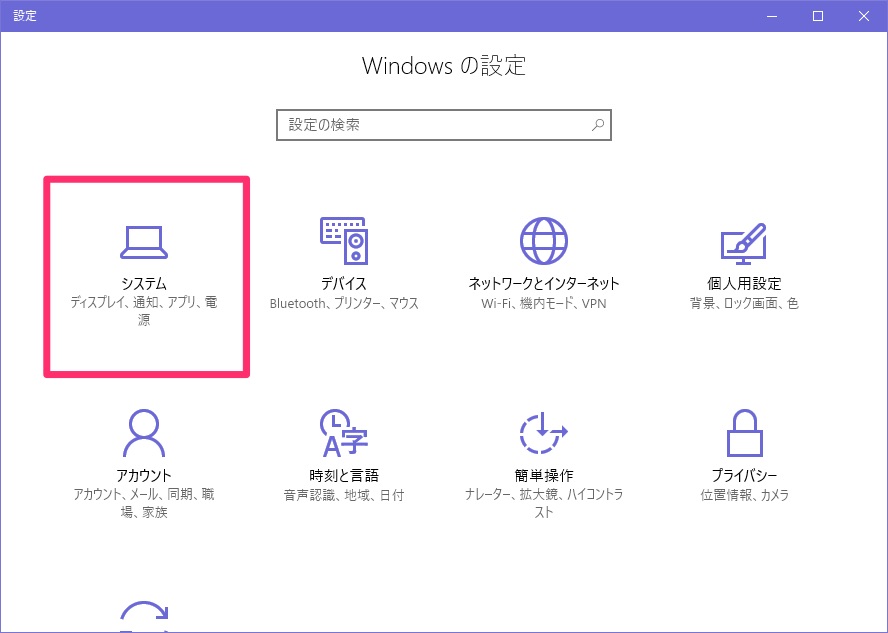Click the 時刻と言語 clock and letter icon
888x633 pixels.
(x=344, y=433)
